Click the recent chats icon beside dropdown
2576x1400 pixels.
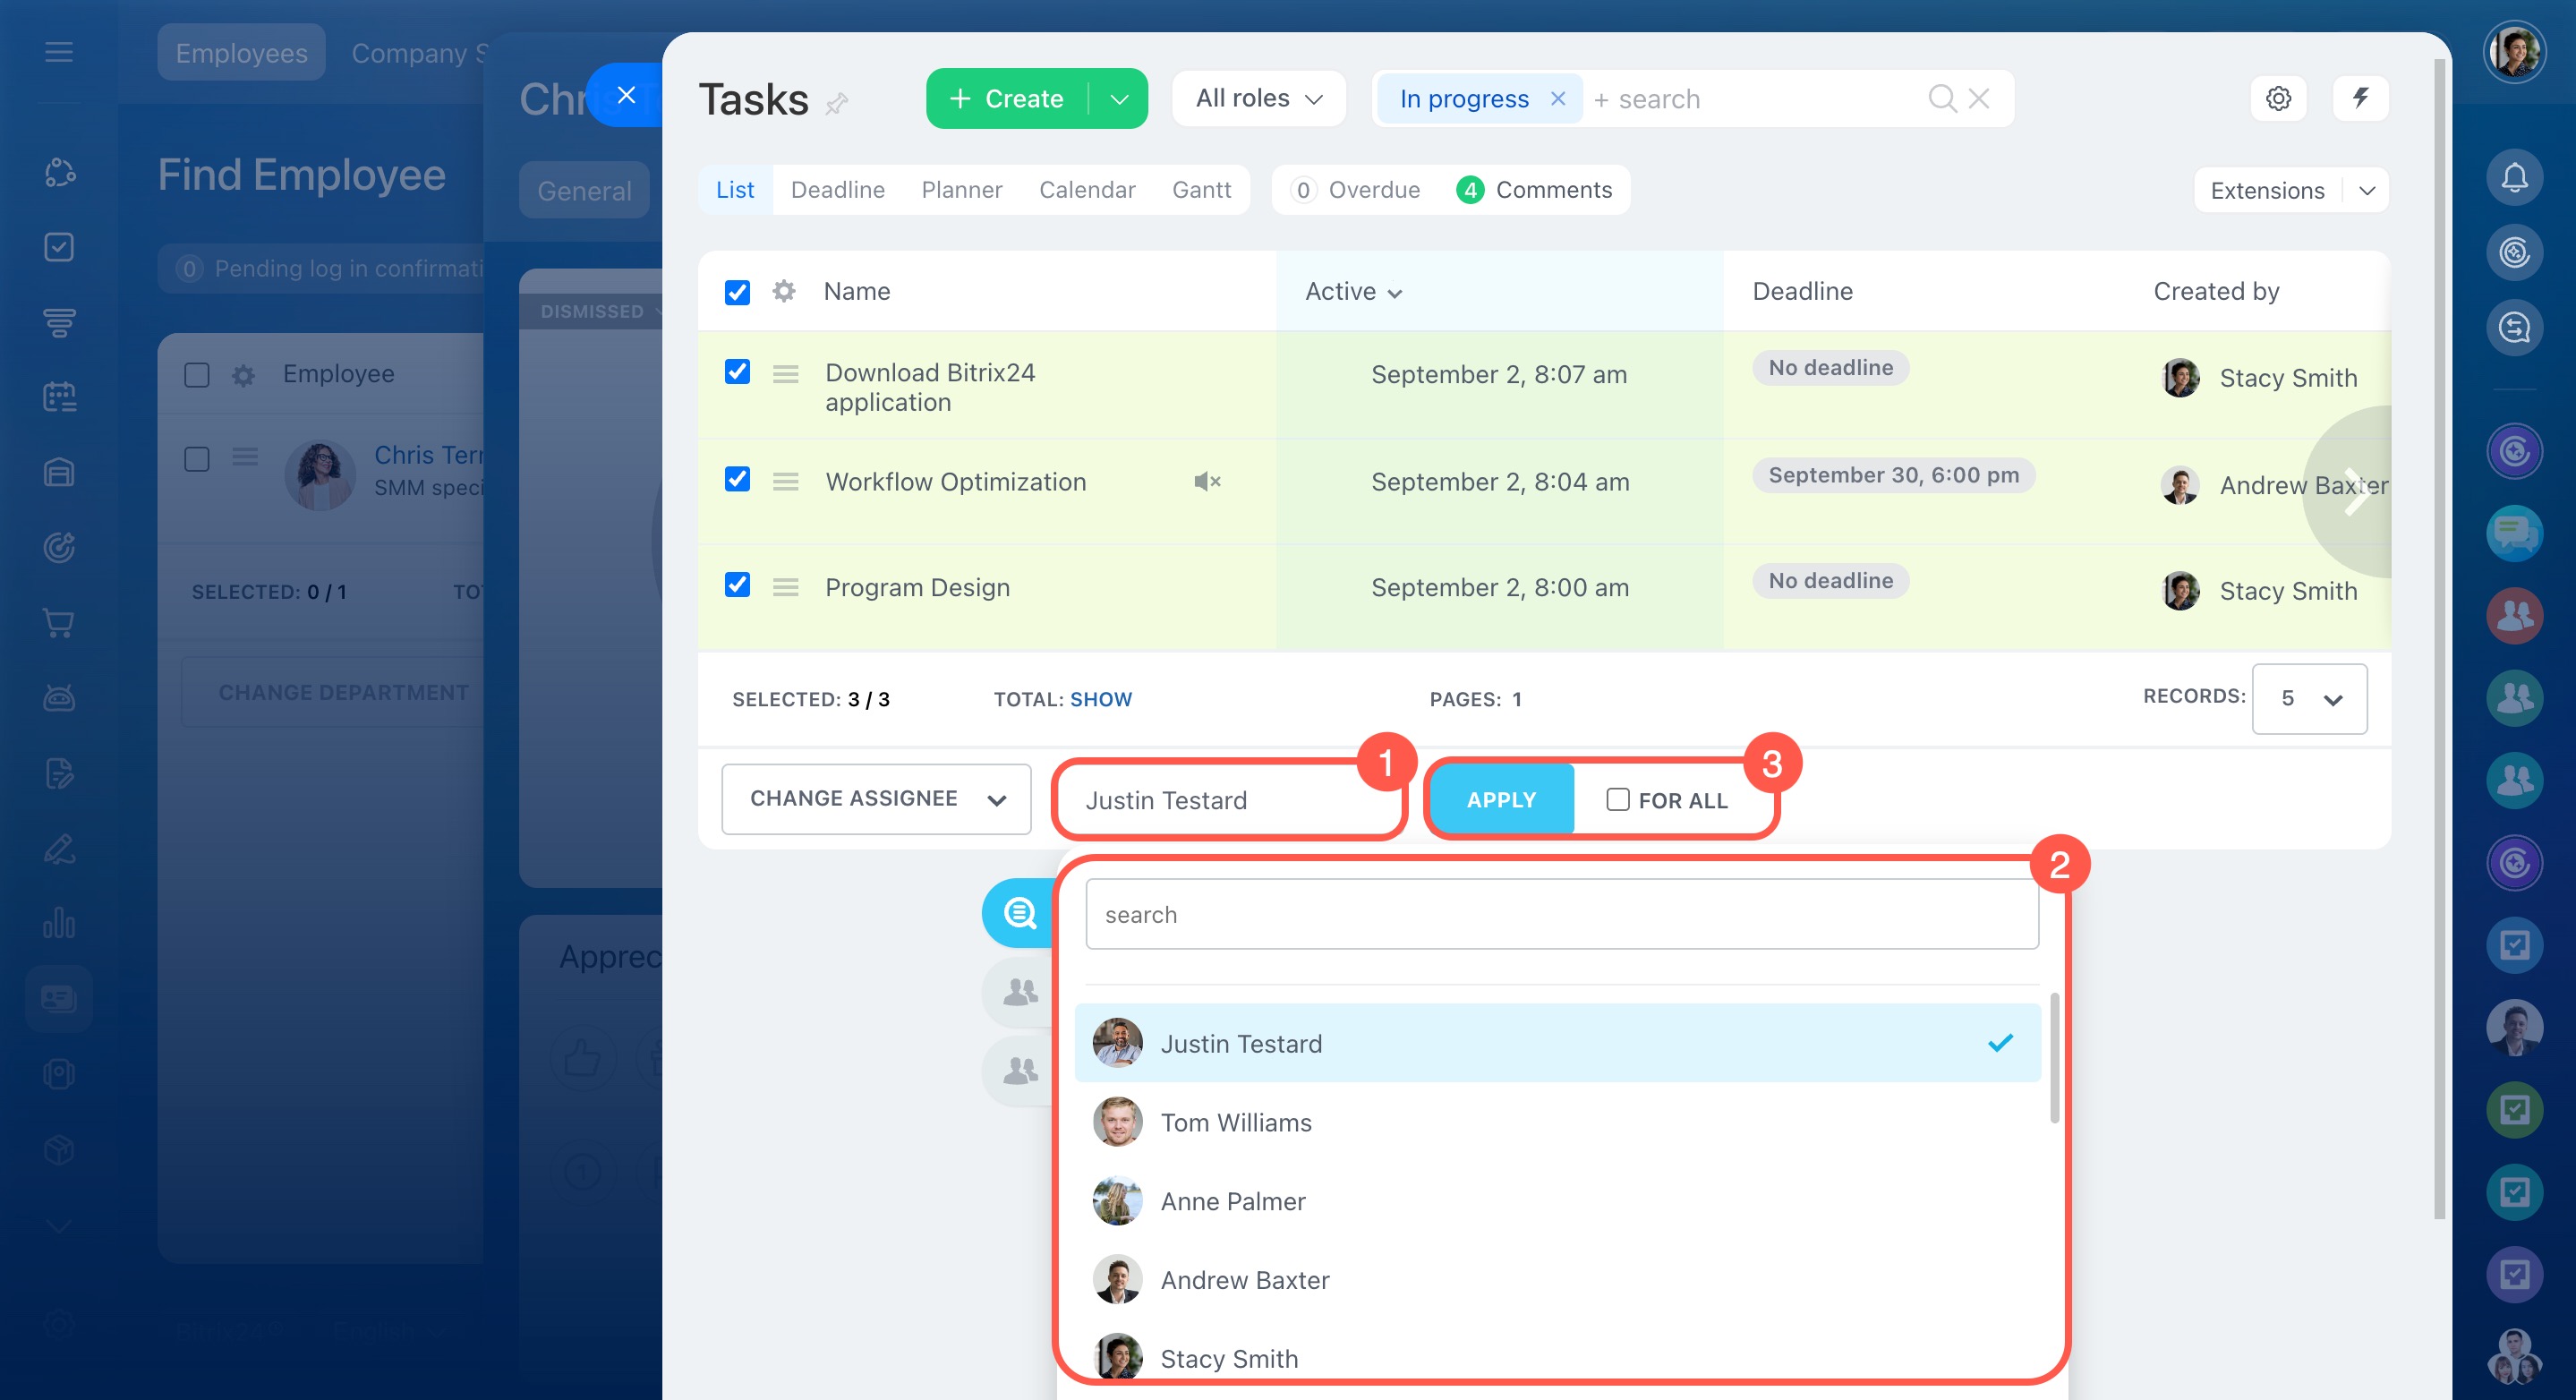pos(1019,913)
